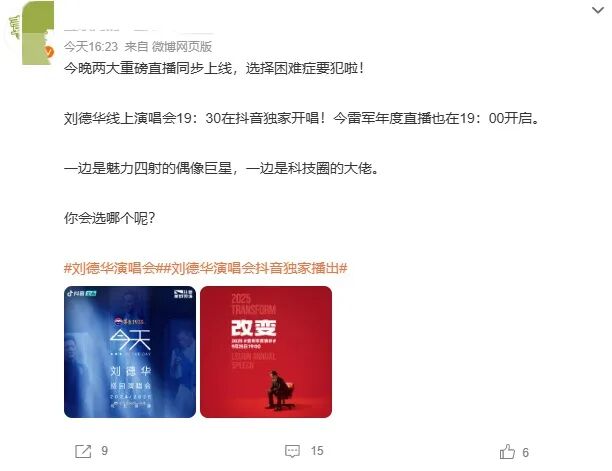The width and height of the screenshot is (612, 471).
Task: View the red 改变 speech poster image
Action: [266, 352]
